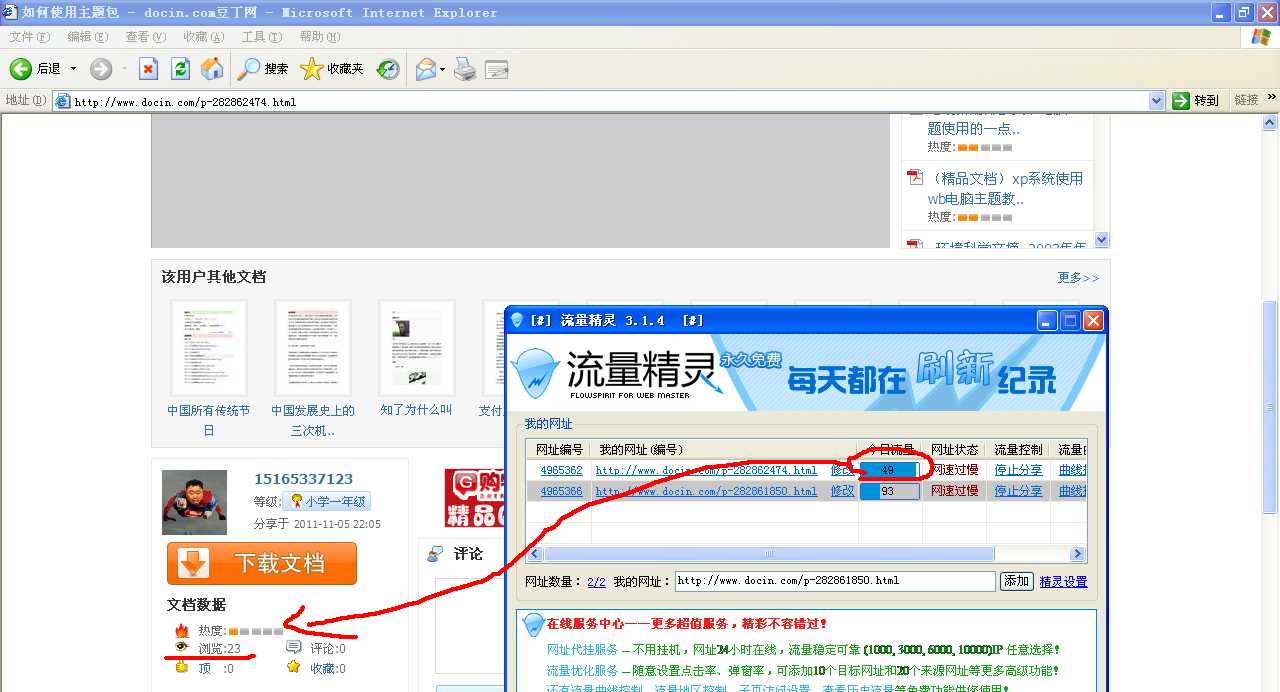Open 知了为什么叫 document thumbnail

pyautogui.click(x=416, y=347)
